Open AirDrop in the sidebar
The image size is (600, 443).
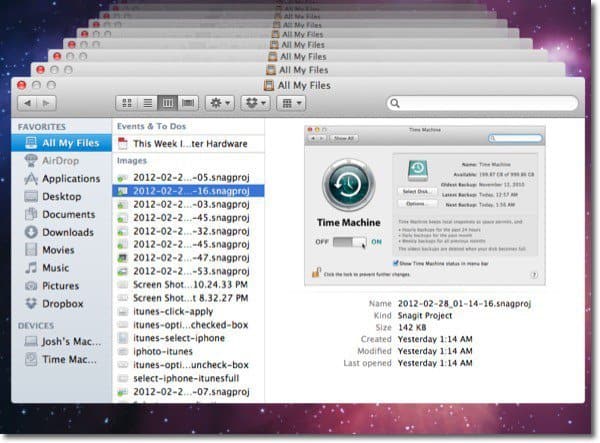tap(62, 161)
